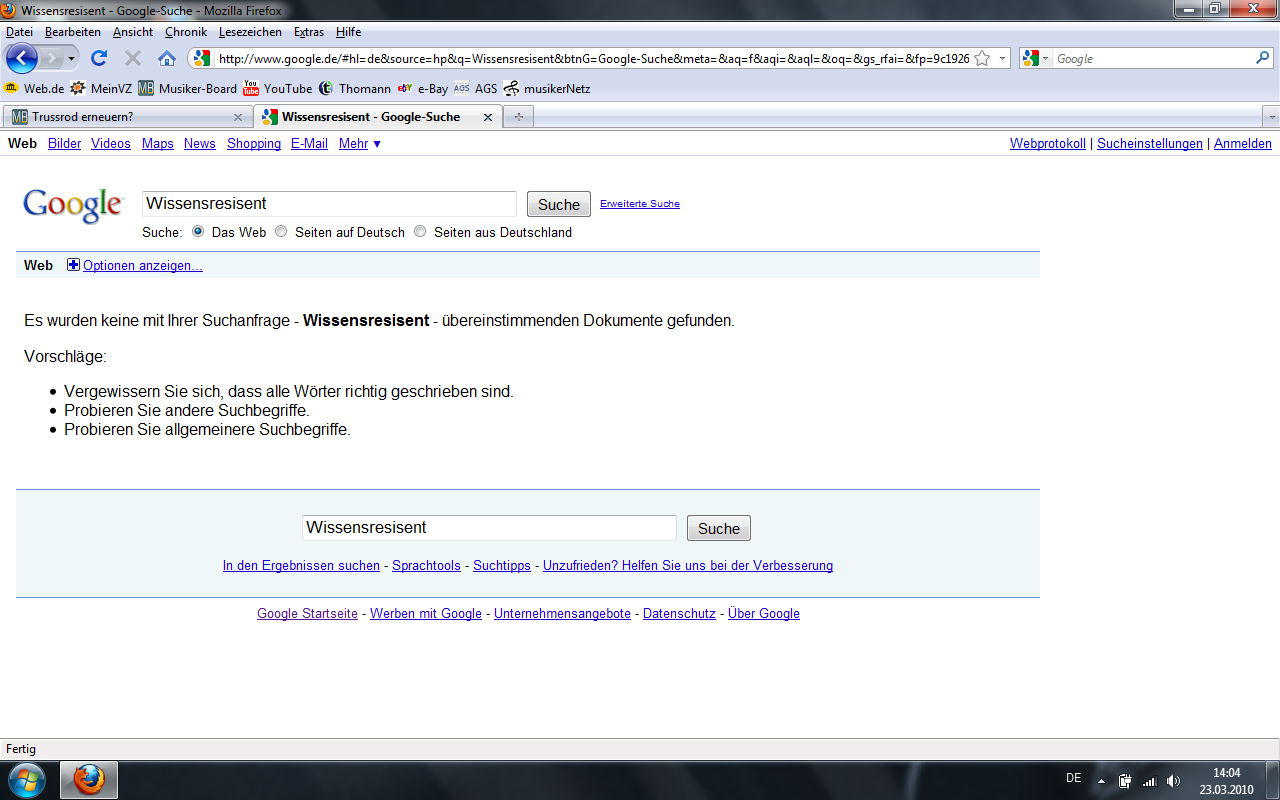Open the Chronik menu
The image size is (1280, 800).
click(186, 32)
